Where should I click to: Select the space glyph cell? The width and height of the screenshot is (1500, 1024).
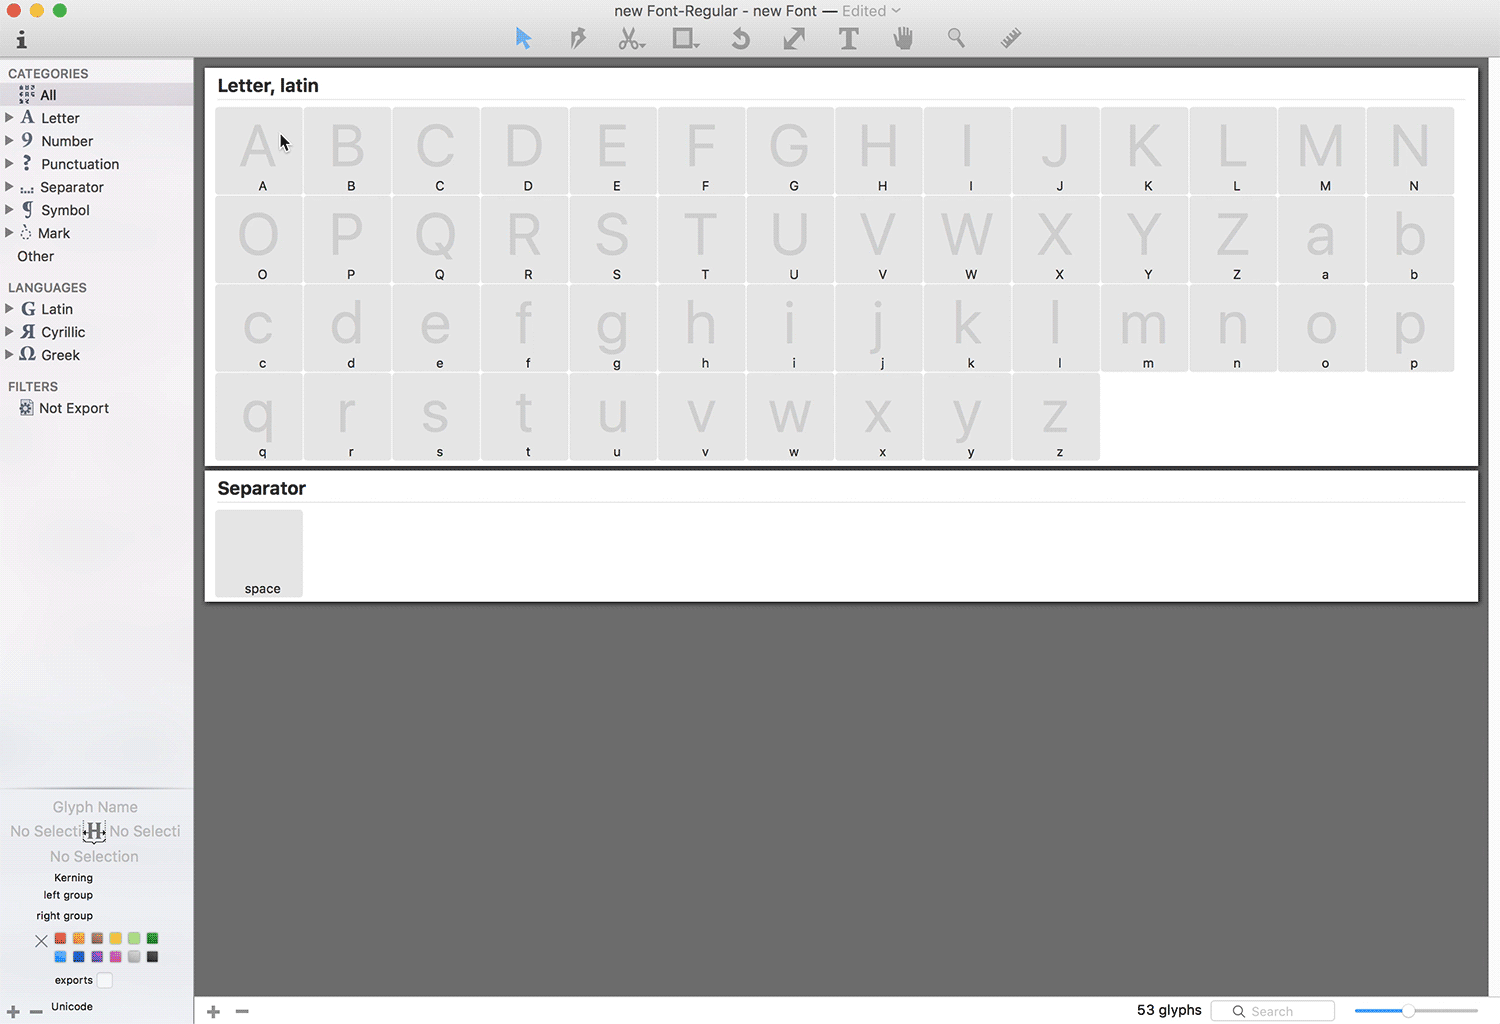pos(259,554)
